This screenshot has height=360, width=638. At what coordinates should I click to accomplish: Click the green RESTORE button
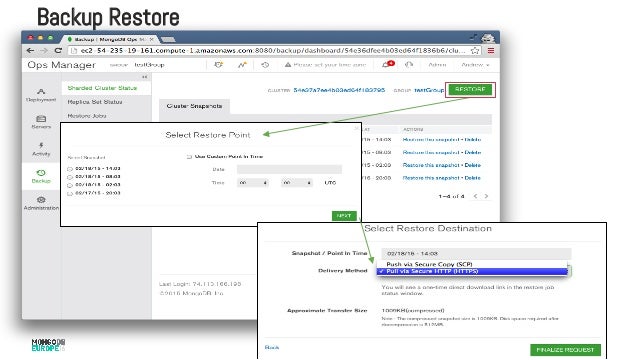pos(470,89)
